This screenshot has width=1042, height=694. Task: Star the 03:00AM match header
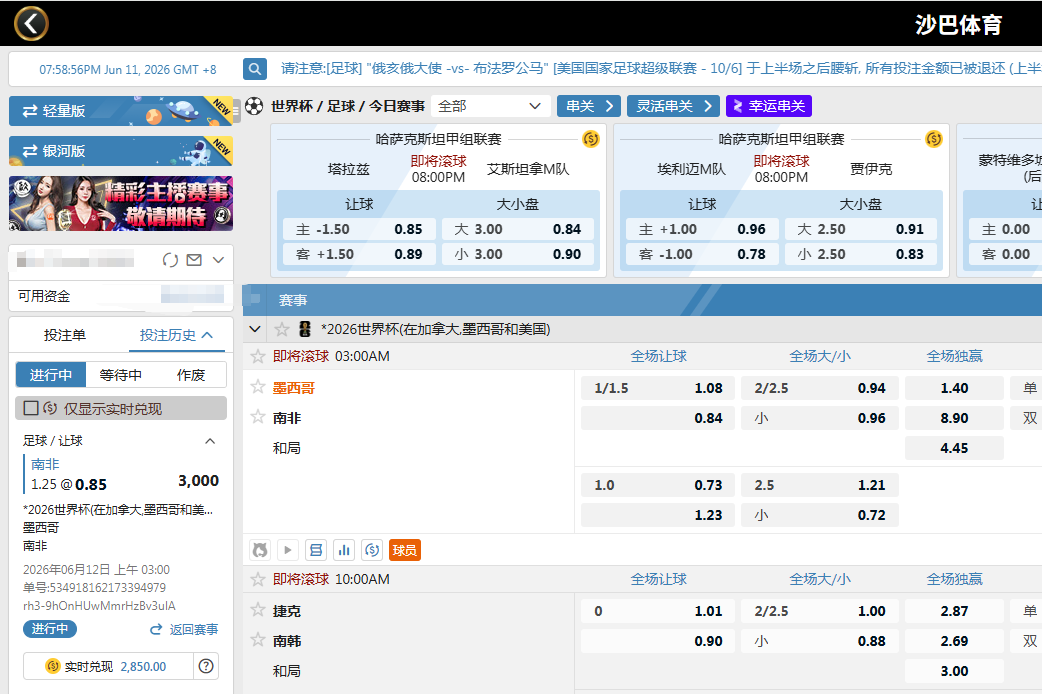[x=258, y=356]
